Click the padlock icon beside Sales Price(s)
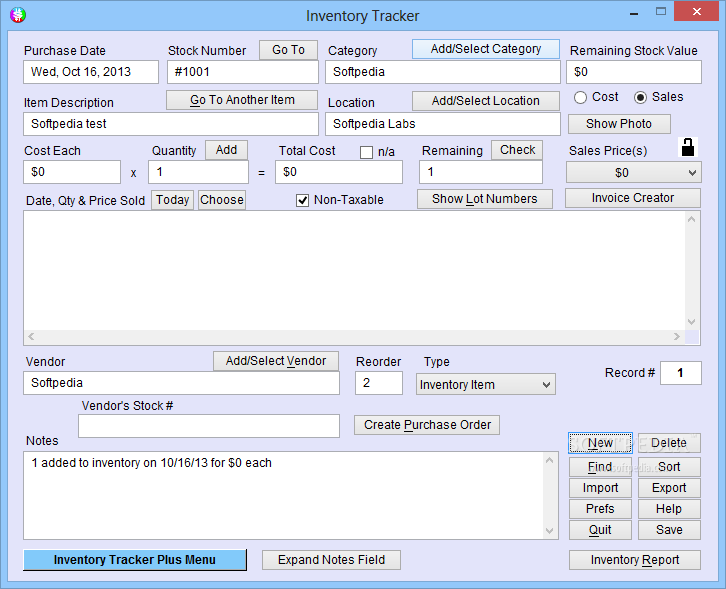 coord(688,147)
